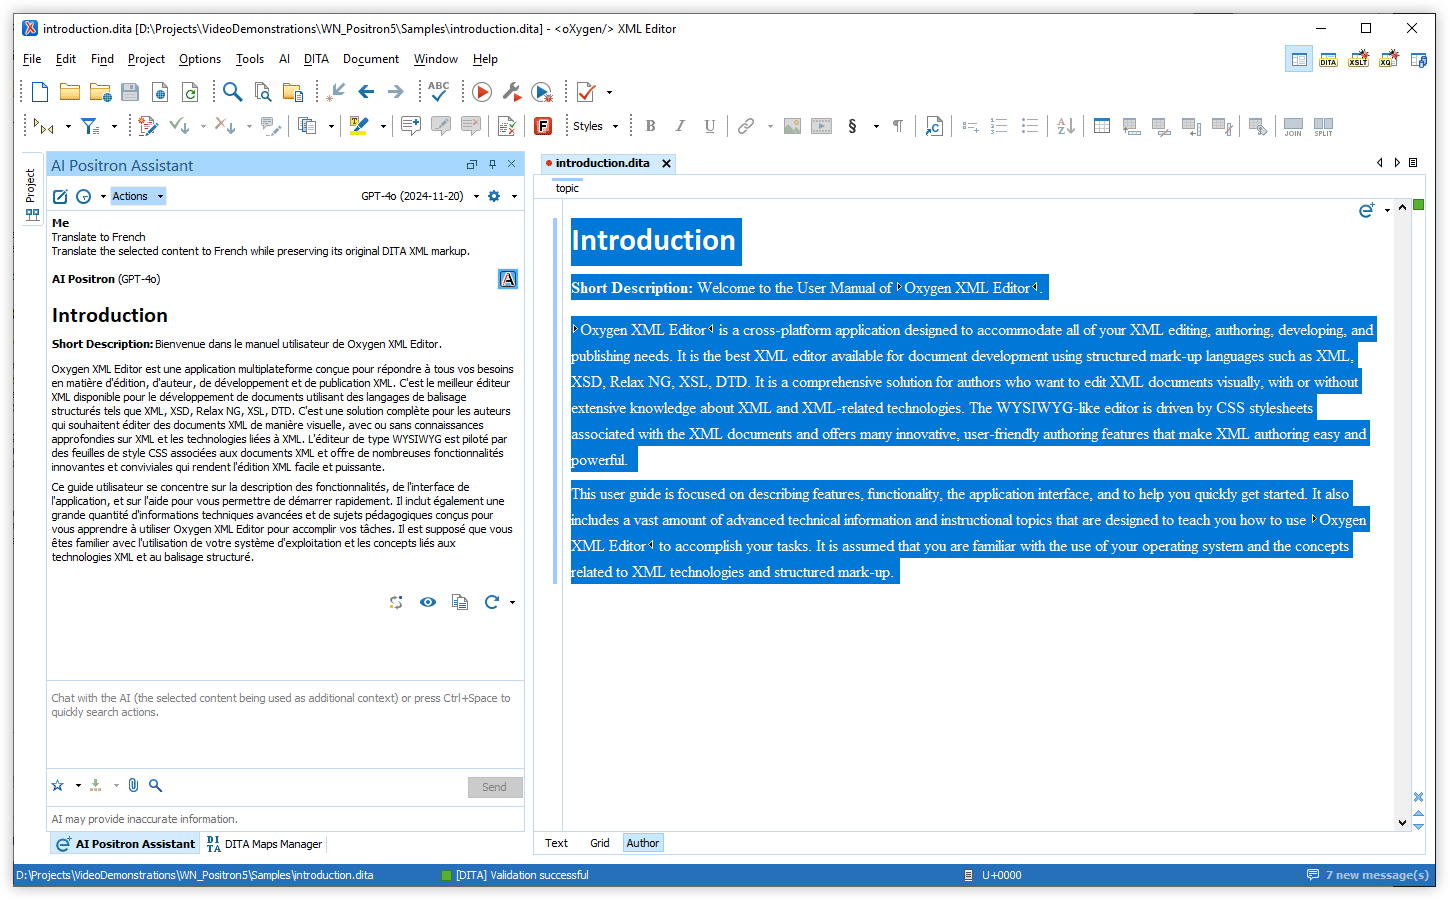
Task: Expand the link options dropdown arrow
Action: coord(770,126)
